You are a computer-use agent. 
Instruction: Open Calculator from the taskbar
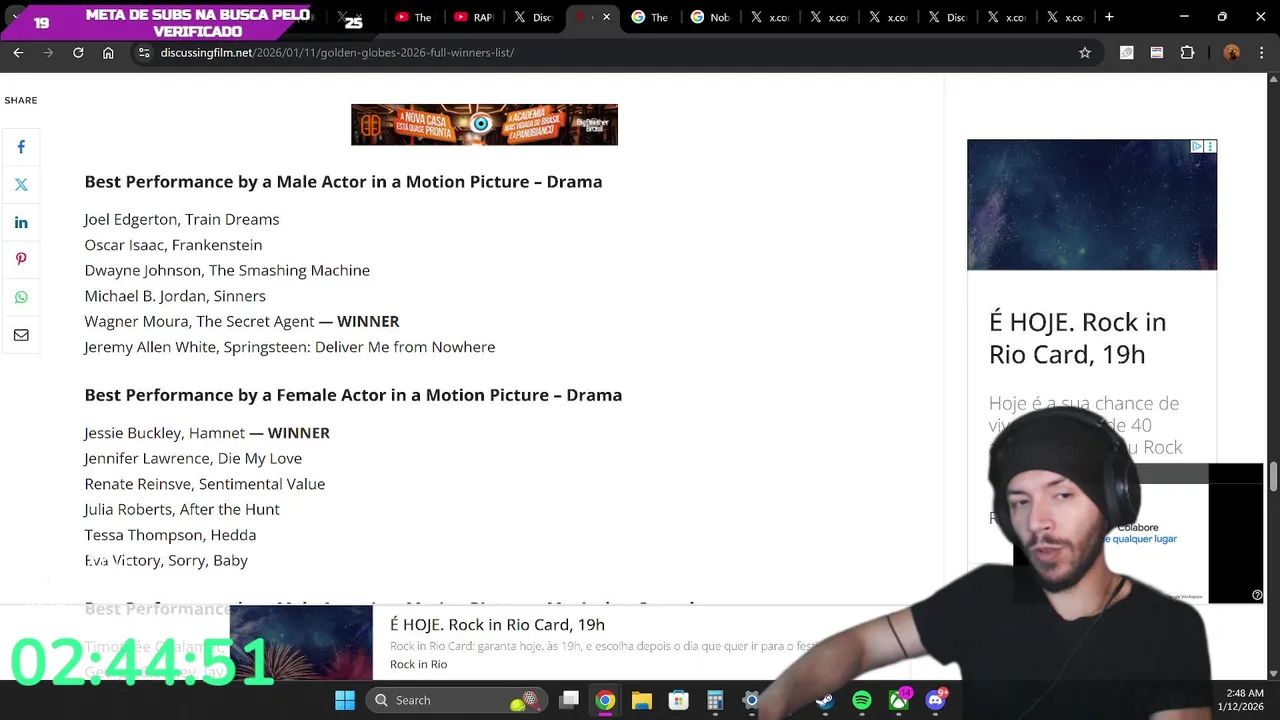click(715, 700)
